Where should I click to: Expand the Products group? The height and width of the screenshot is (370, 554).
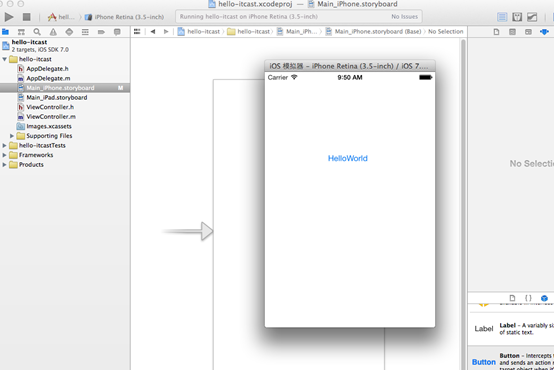pos(4,164)
